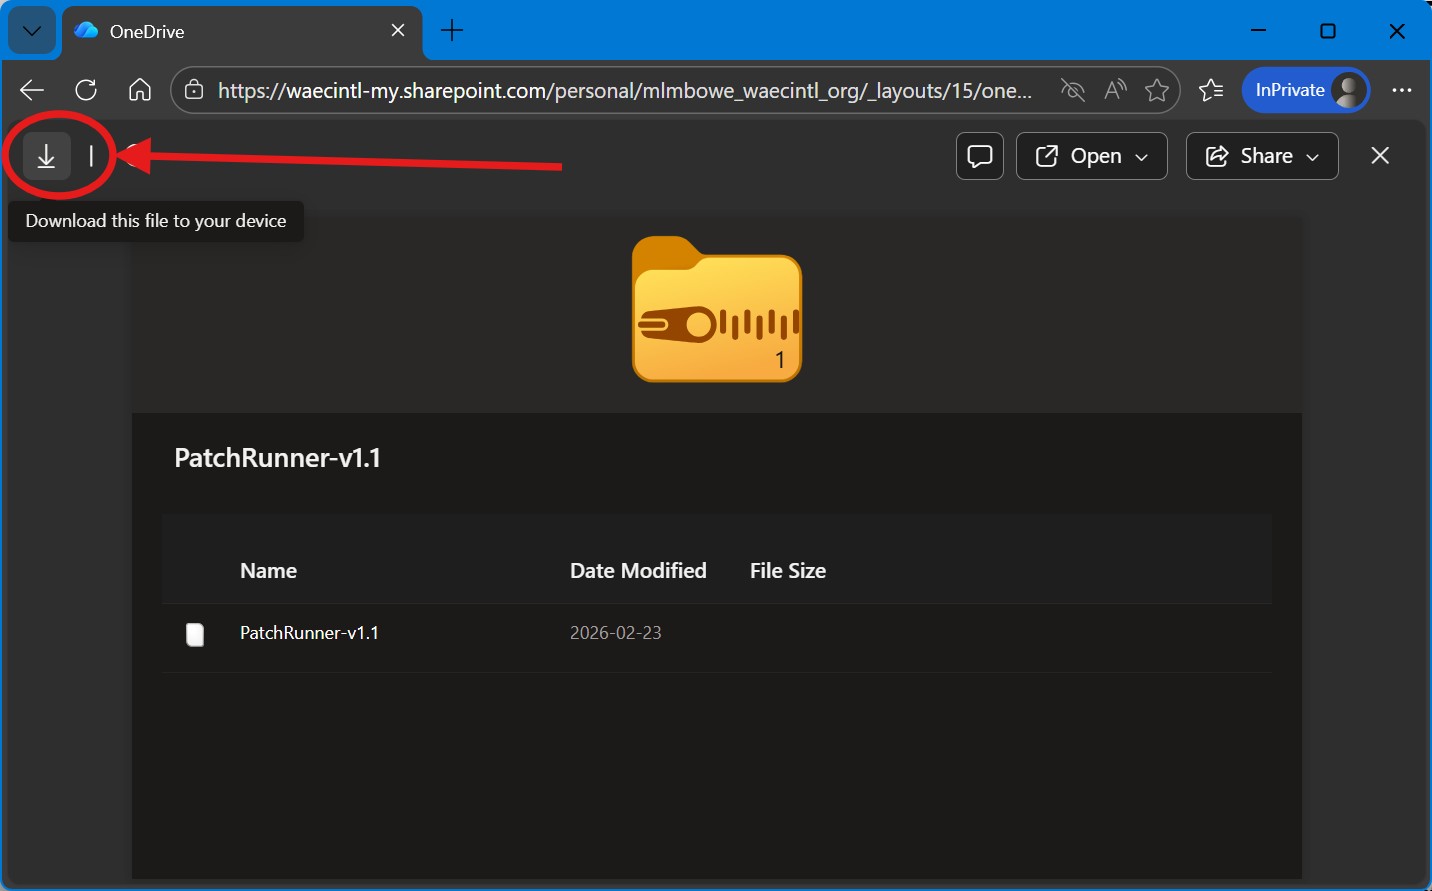
Task: Open browser settings and more menu
Action: click(1403, 90)
